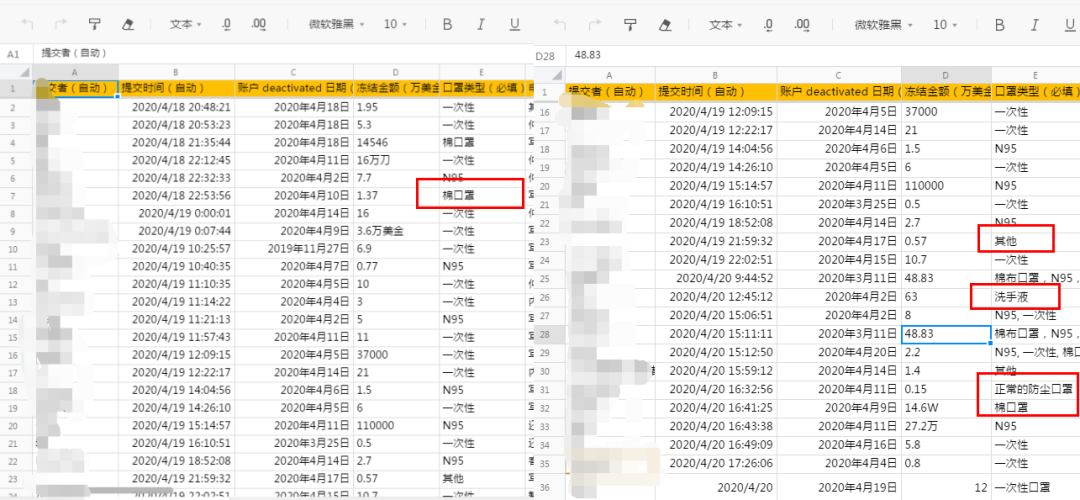
Task: Increase decimal places in left spreadsheet toolbar
Action: (x=259, y=25)
